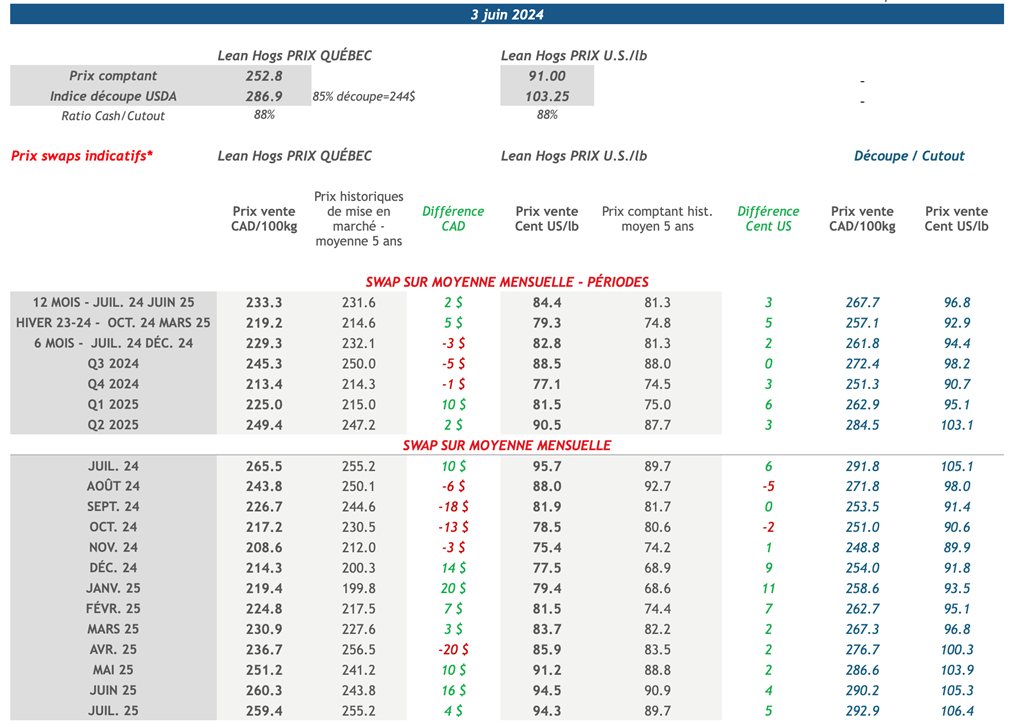Click the "3 juin 2024" date banner
Screen dimensions: 1024x724
pos(507,15)
